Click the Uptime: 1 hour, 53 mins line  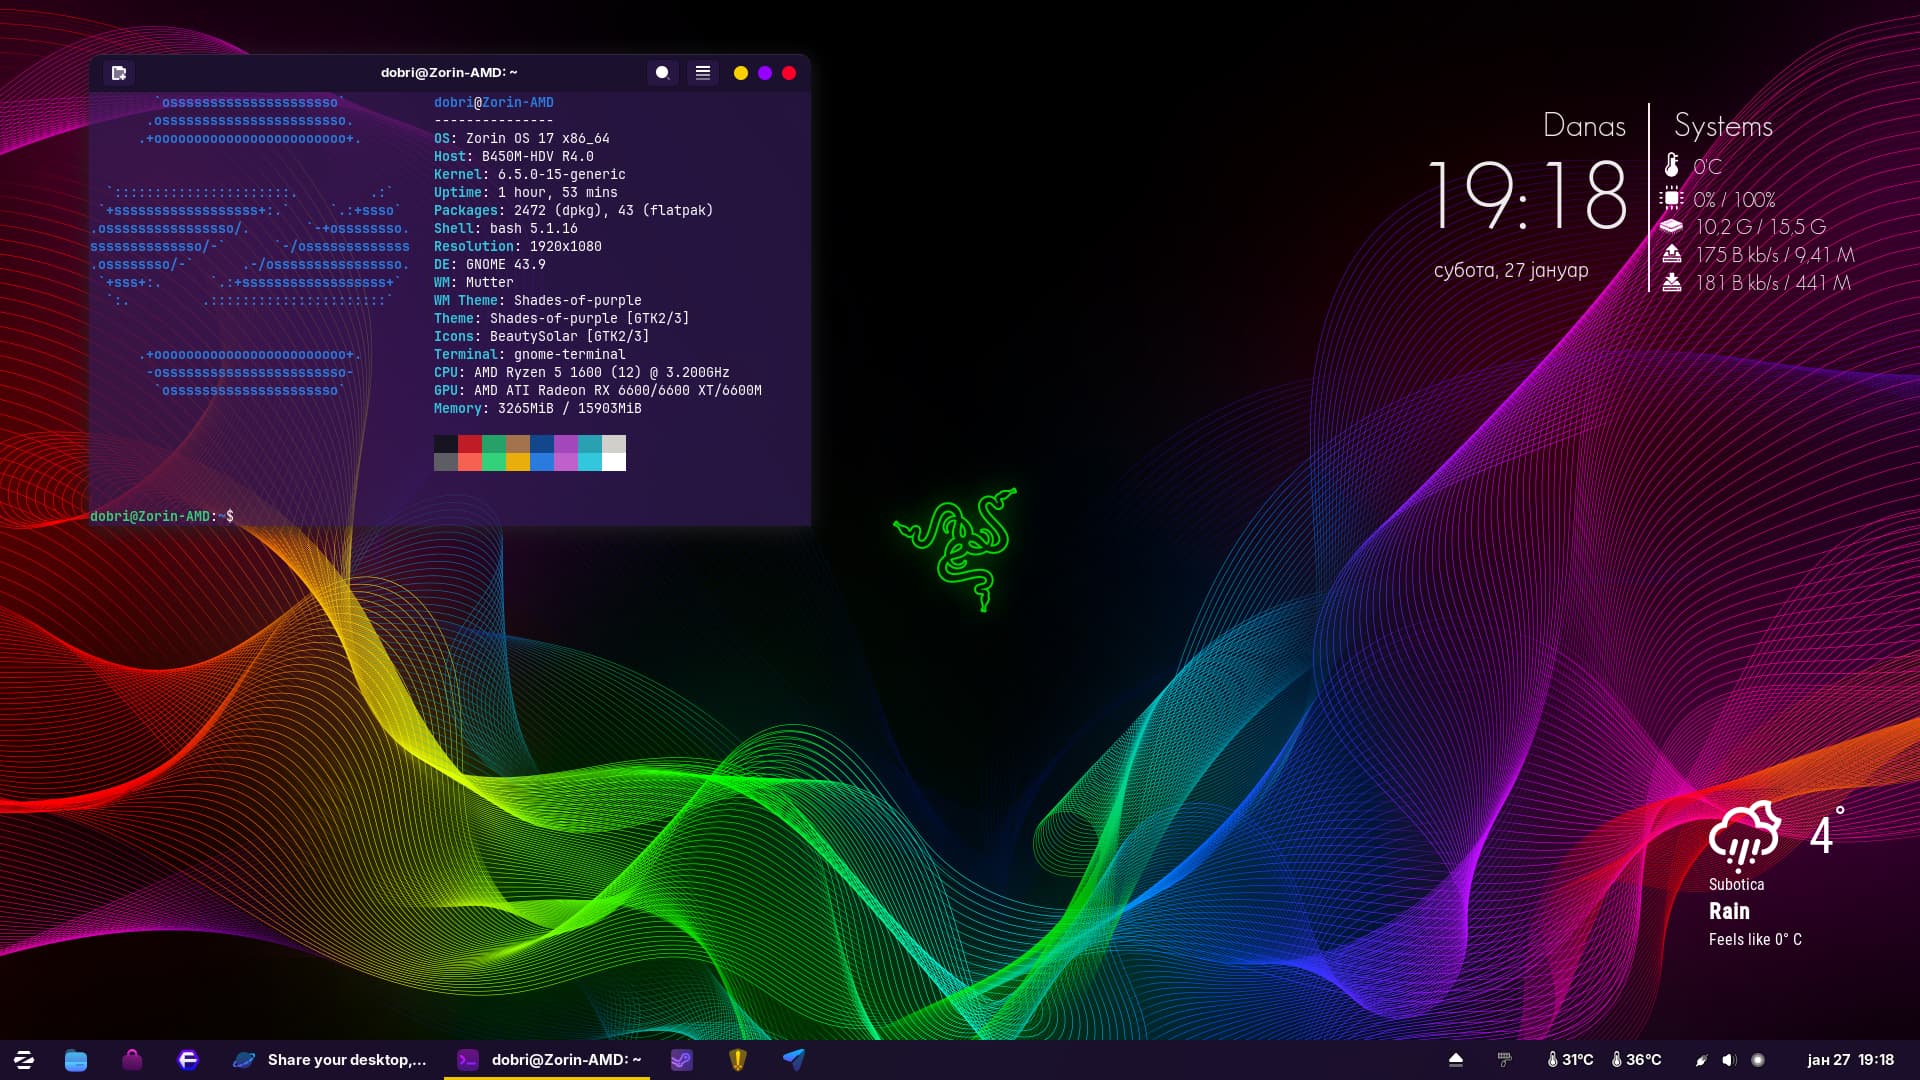coord(526,193)
